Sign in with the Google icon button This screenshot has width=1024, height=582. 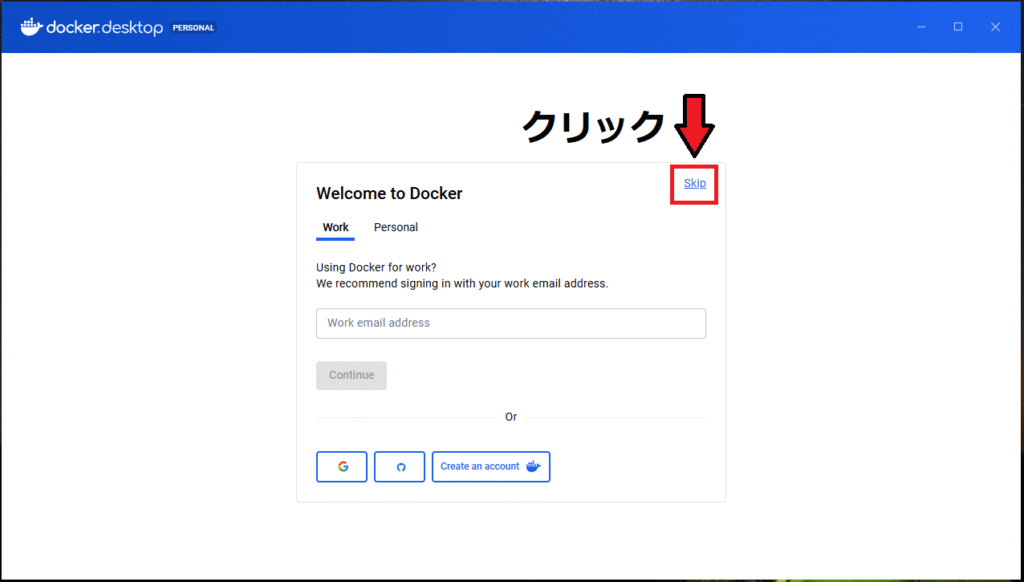[x=342, y=467]
